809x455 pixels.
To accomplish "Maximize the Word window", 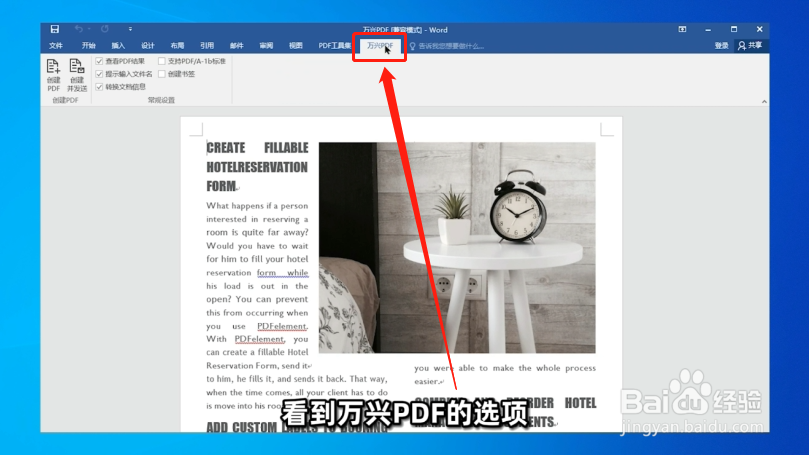I will pyautogui.click(x=734, y=29).
